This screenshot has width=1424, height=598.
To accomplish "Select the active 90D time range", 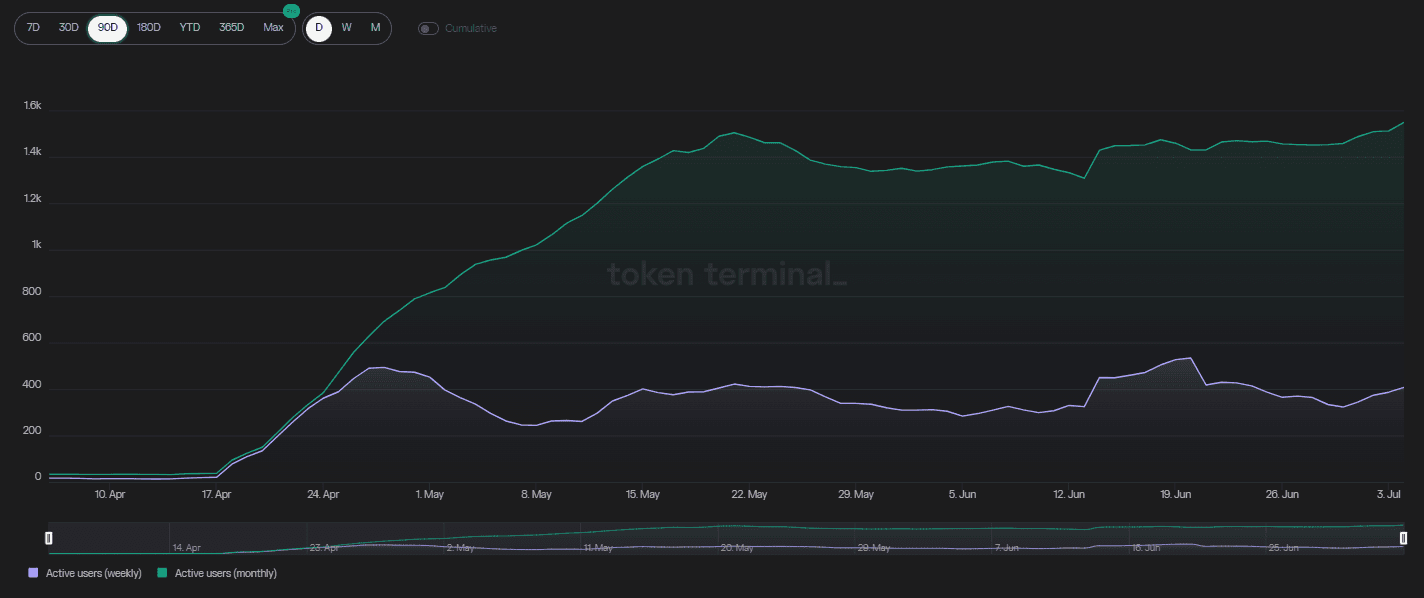I will click(107, 28).
